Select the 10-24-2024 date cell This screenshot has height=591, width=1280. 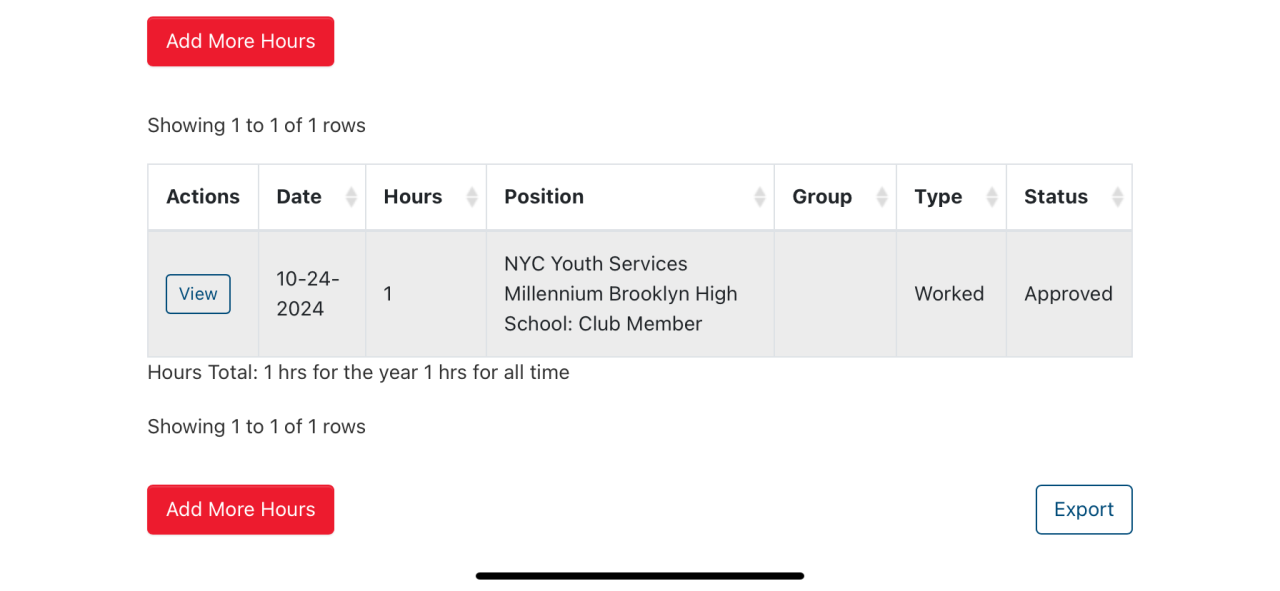[x=308, y=294]
